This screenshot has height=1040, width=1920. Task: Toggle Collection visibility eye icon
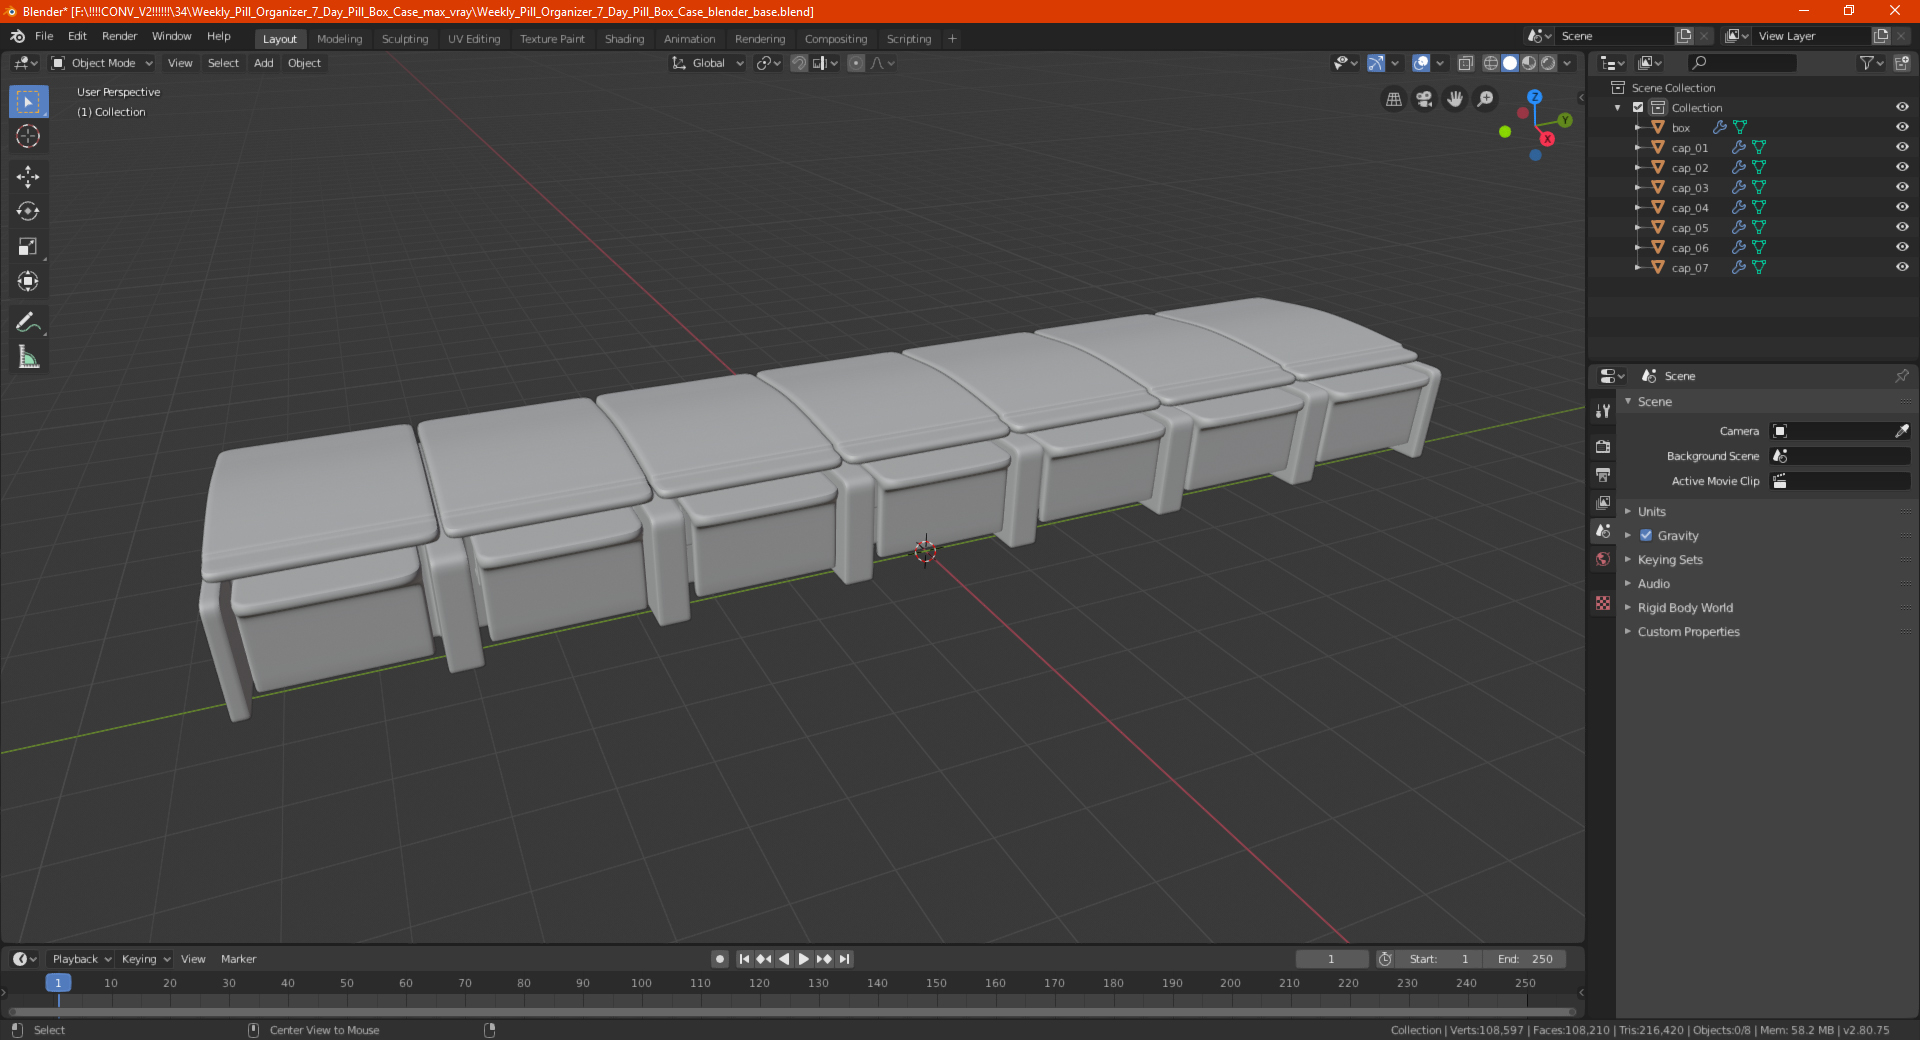1902,107
